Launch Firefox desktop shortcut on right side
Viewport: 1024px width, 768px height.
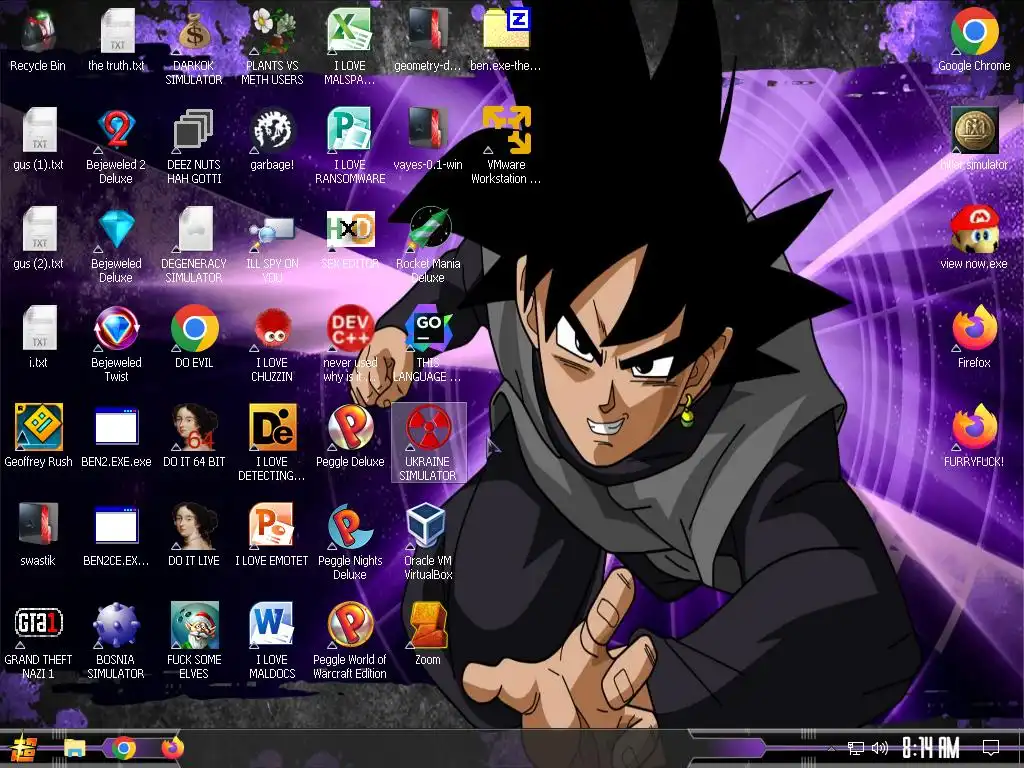point(974,338)
